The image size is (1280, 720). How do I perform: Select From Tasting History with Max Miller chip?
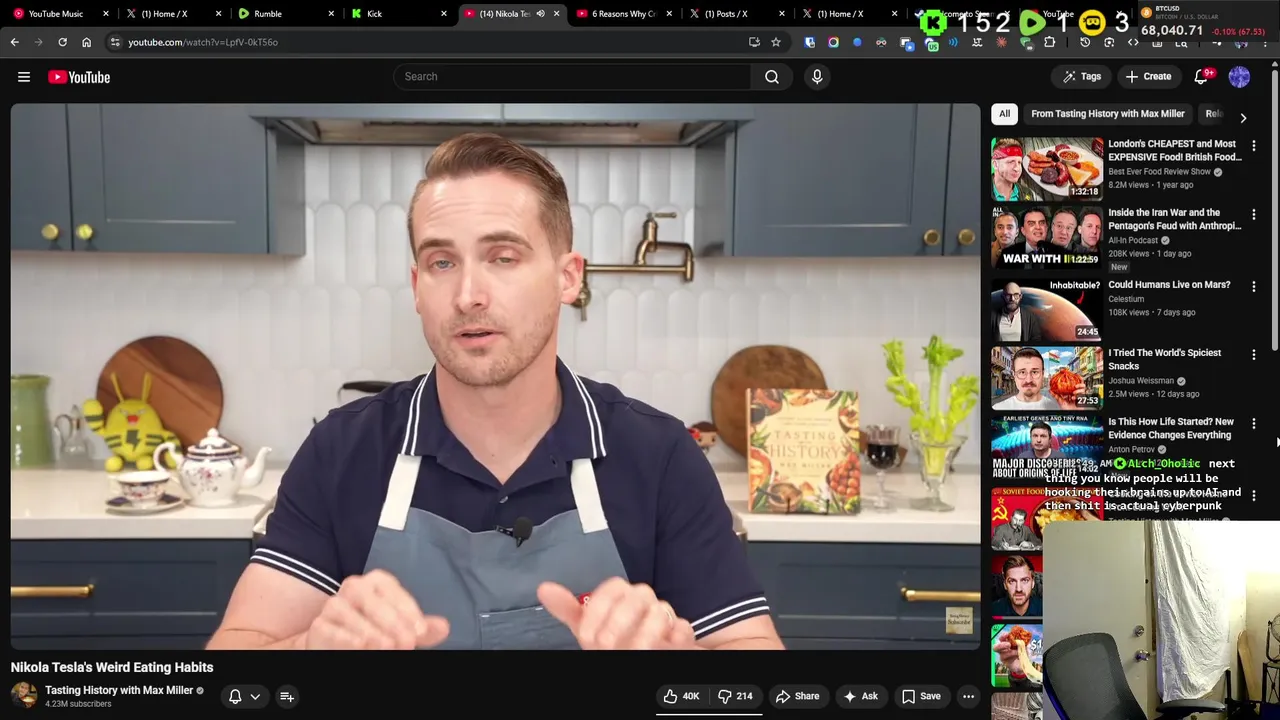1107,114
